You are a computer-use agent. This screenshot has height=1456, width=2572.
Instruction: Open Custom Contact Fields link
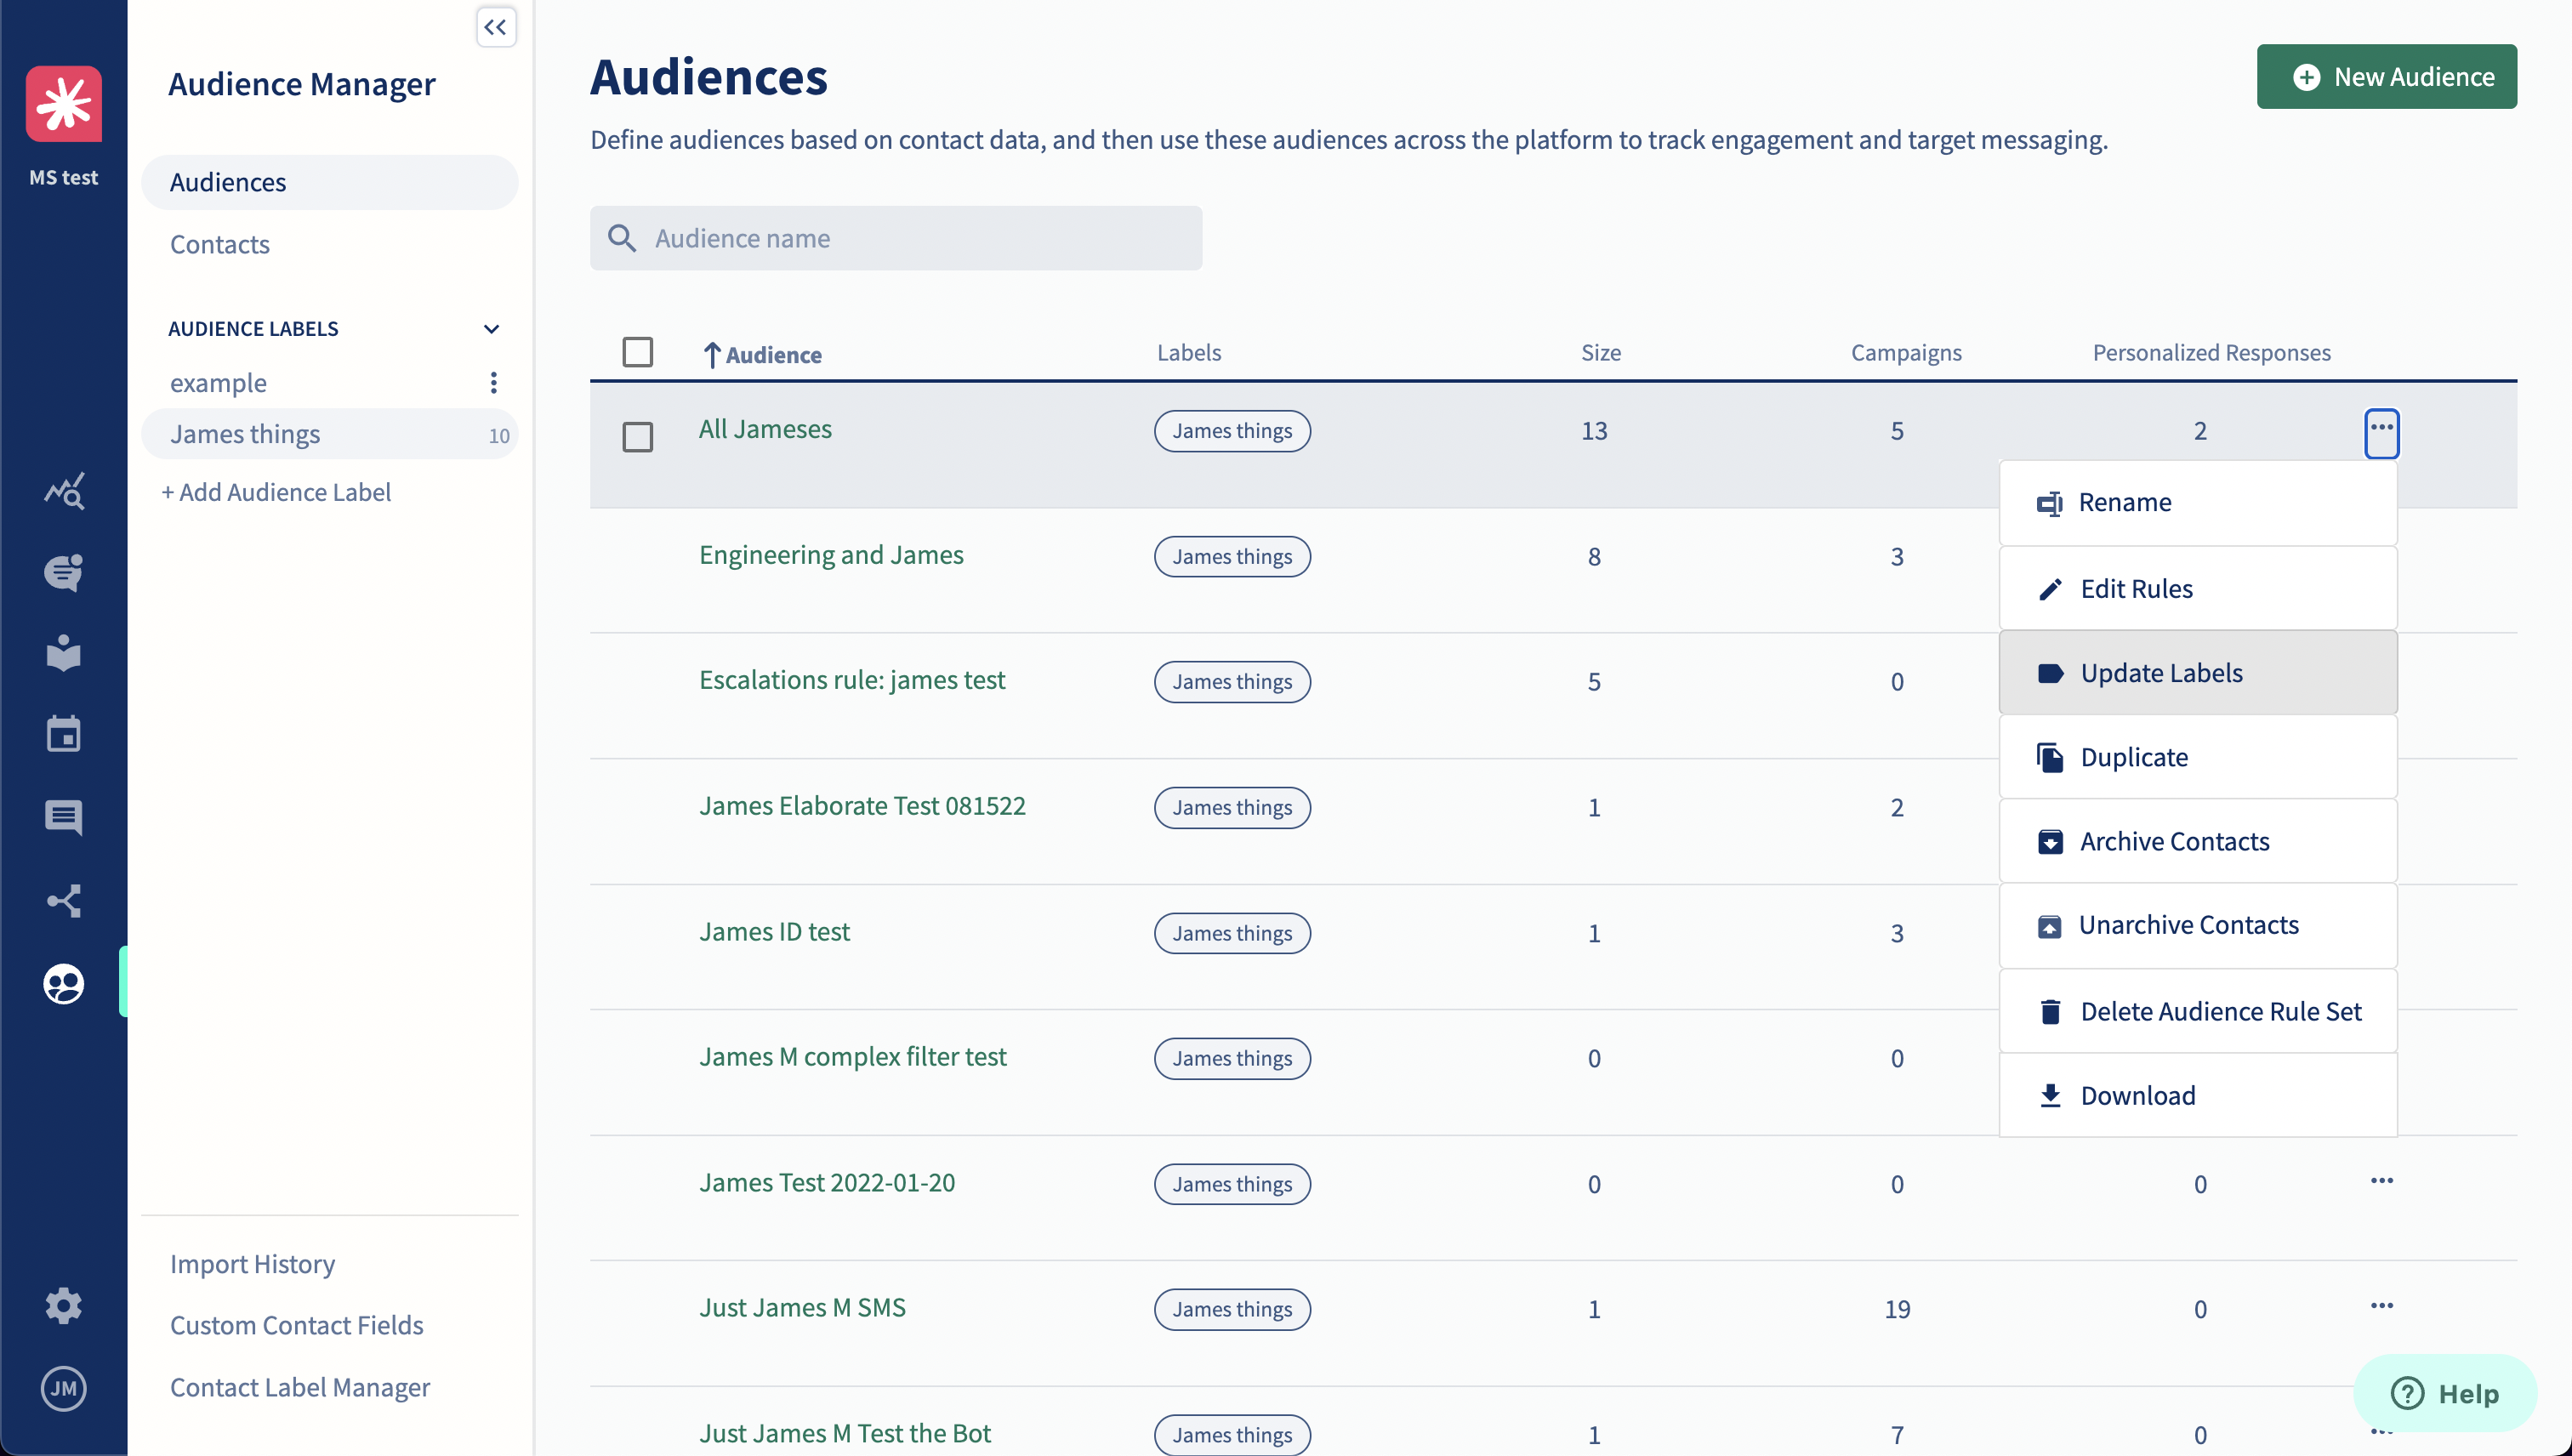tap(297, 1325)
